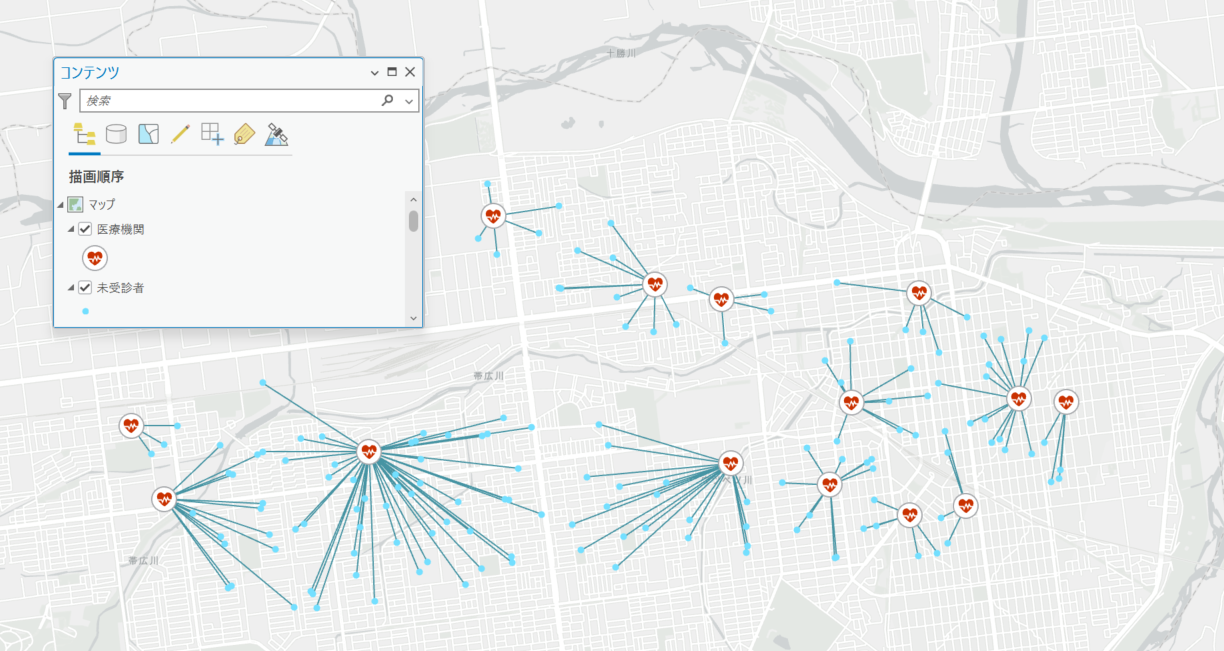Open List By Editing pencil icon
1224x651 pixels.
pyautogui.click(x=180, y=134)
